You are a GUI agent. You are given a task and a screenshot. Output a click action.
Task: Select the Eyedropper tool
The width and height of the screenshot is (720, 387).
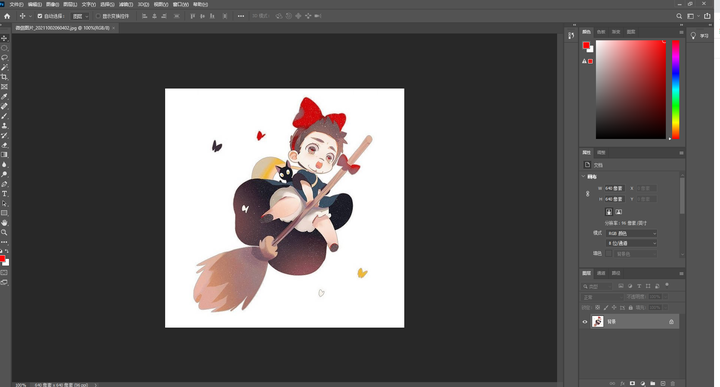4,96
